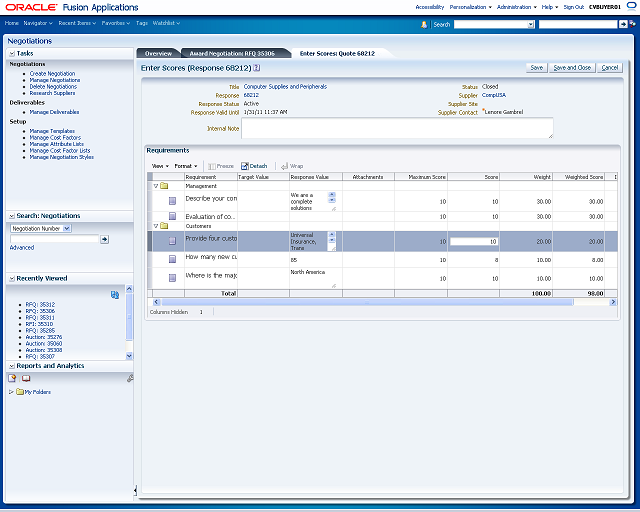Open the Personalization menu
The image size is (640, 512).
pos(471,7)
